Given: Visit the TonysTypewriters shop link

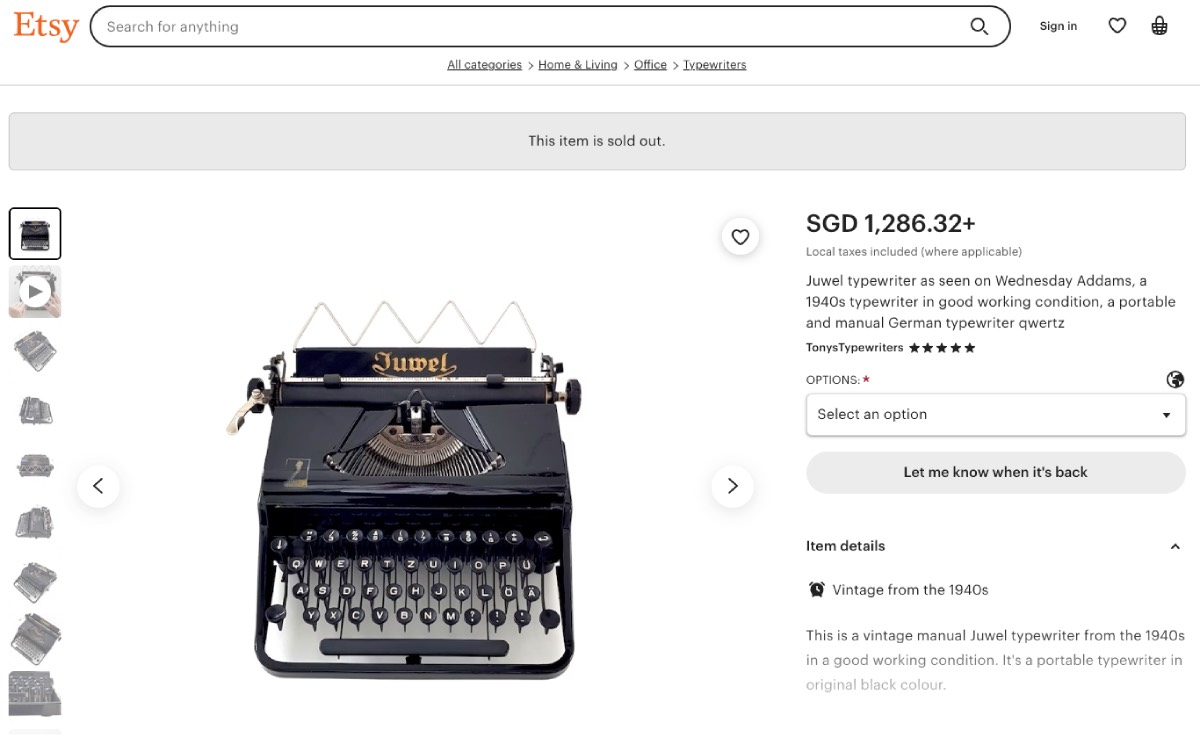Looking at the screenshot, I should tap(854, 348).
